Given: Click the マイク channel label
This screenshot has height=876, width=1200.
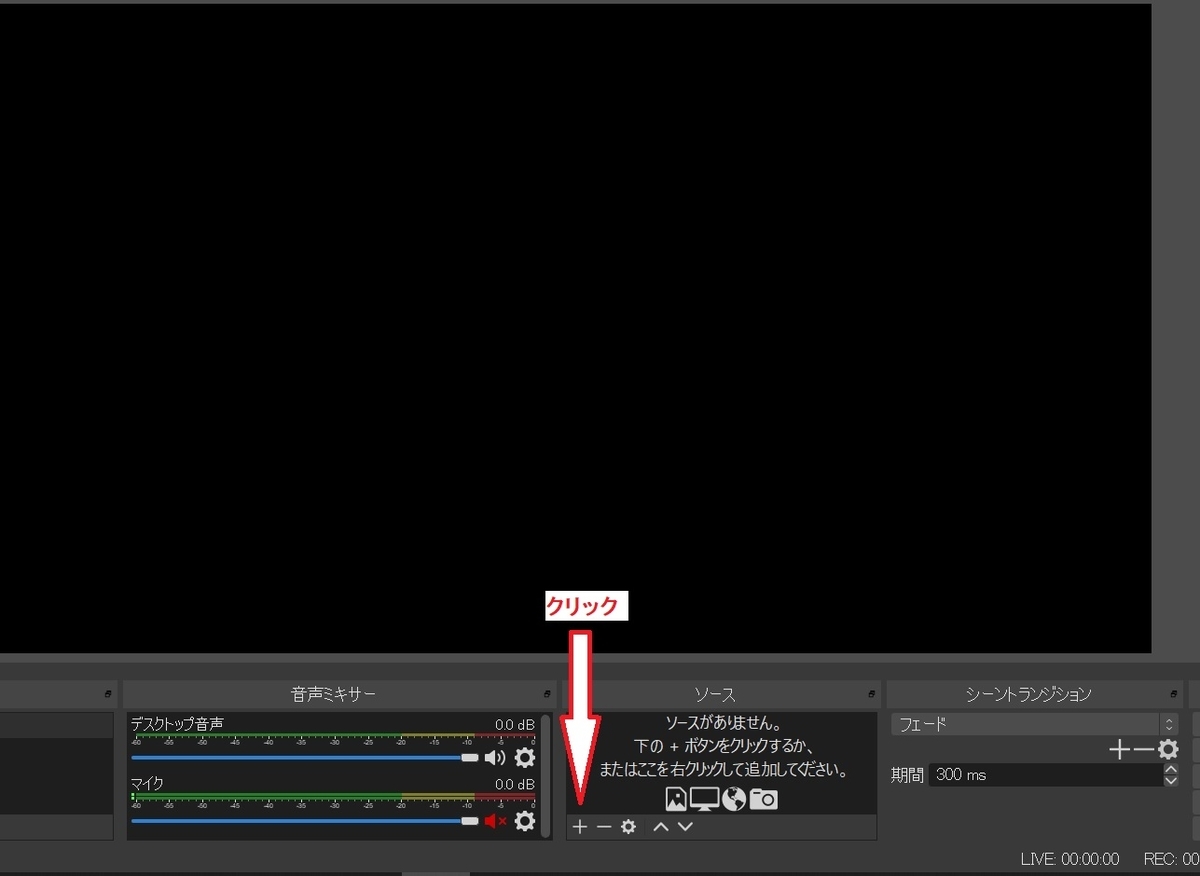Looking at the screenshot, I should pos(147,784).
